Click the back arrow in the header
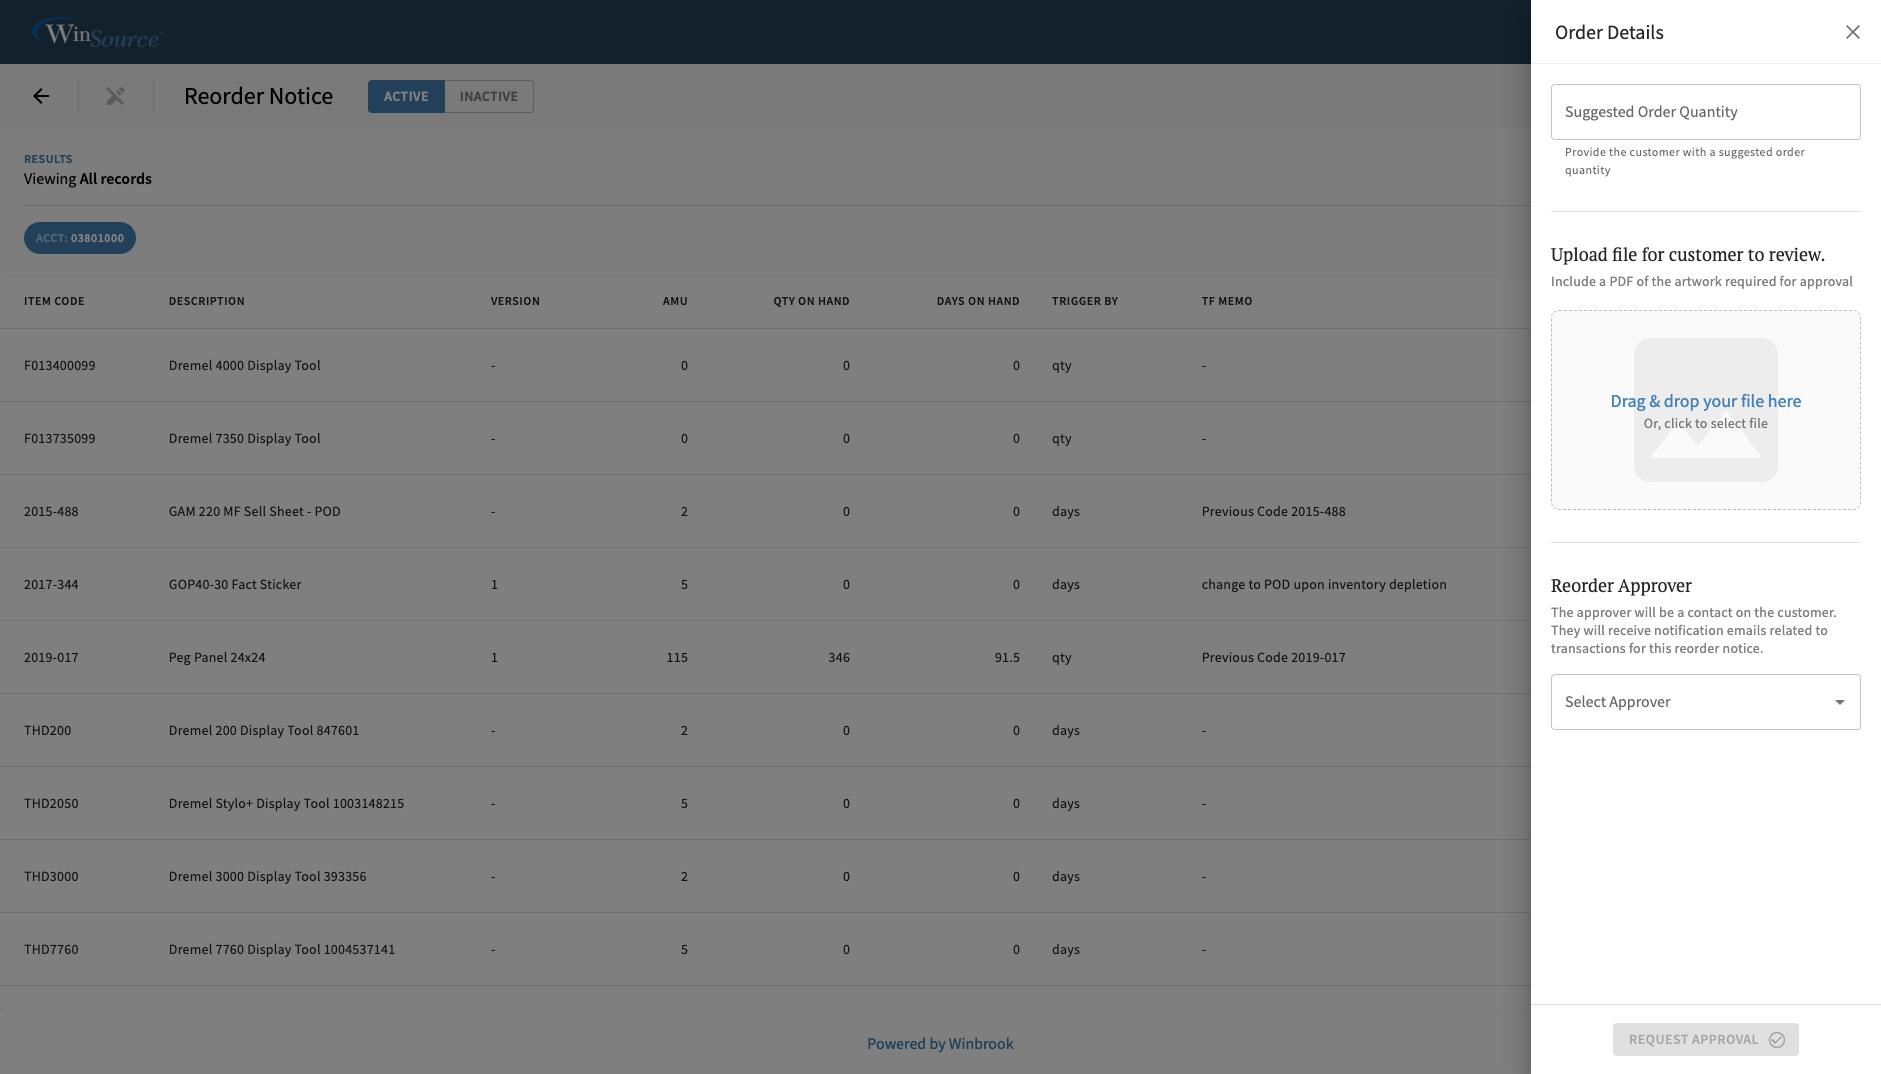This screenshot has width=1881, height=1074. [40, 96]
